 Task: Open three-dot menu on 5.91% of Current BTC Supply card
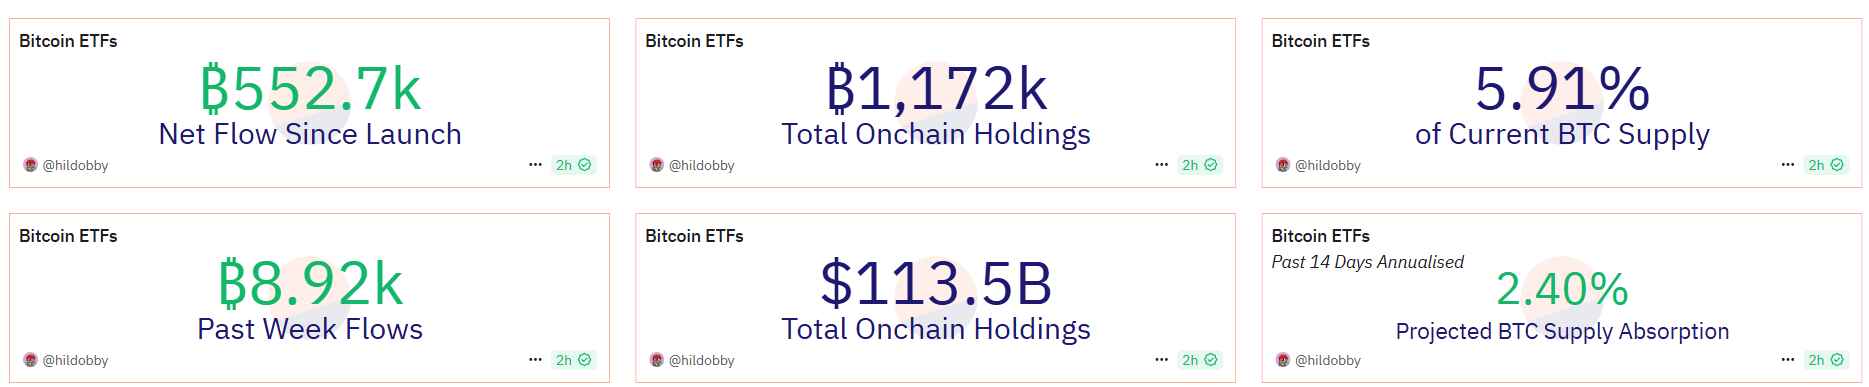(x=1788, y=165)
